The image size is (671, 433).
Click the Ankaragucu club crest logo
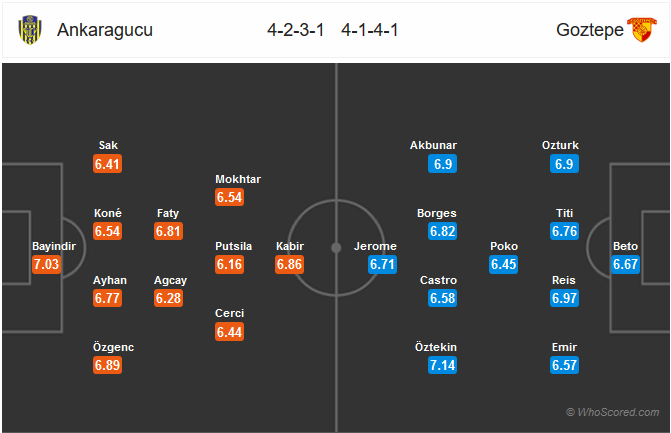(x=30, y=30)
